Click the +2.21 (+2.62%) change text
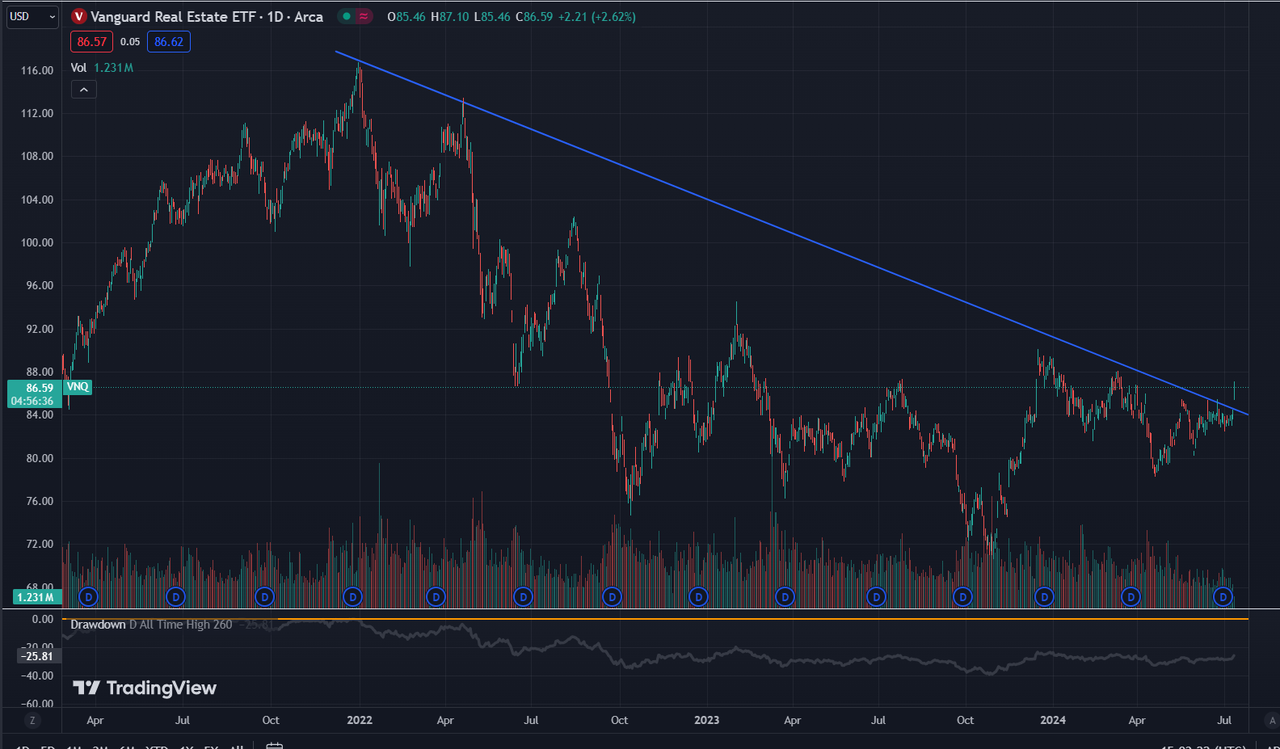Viewport: 1280px width, 749px height. click(x=596, y=17)
